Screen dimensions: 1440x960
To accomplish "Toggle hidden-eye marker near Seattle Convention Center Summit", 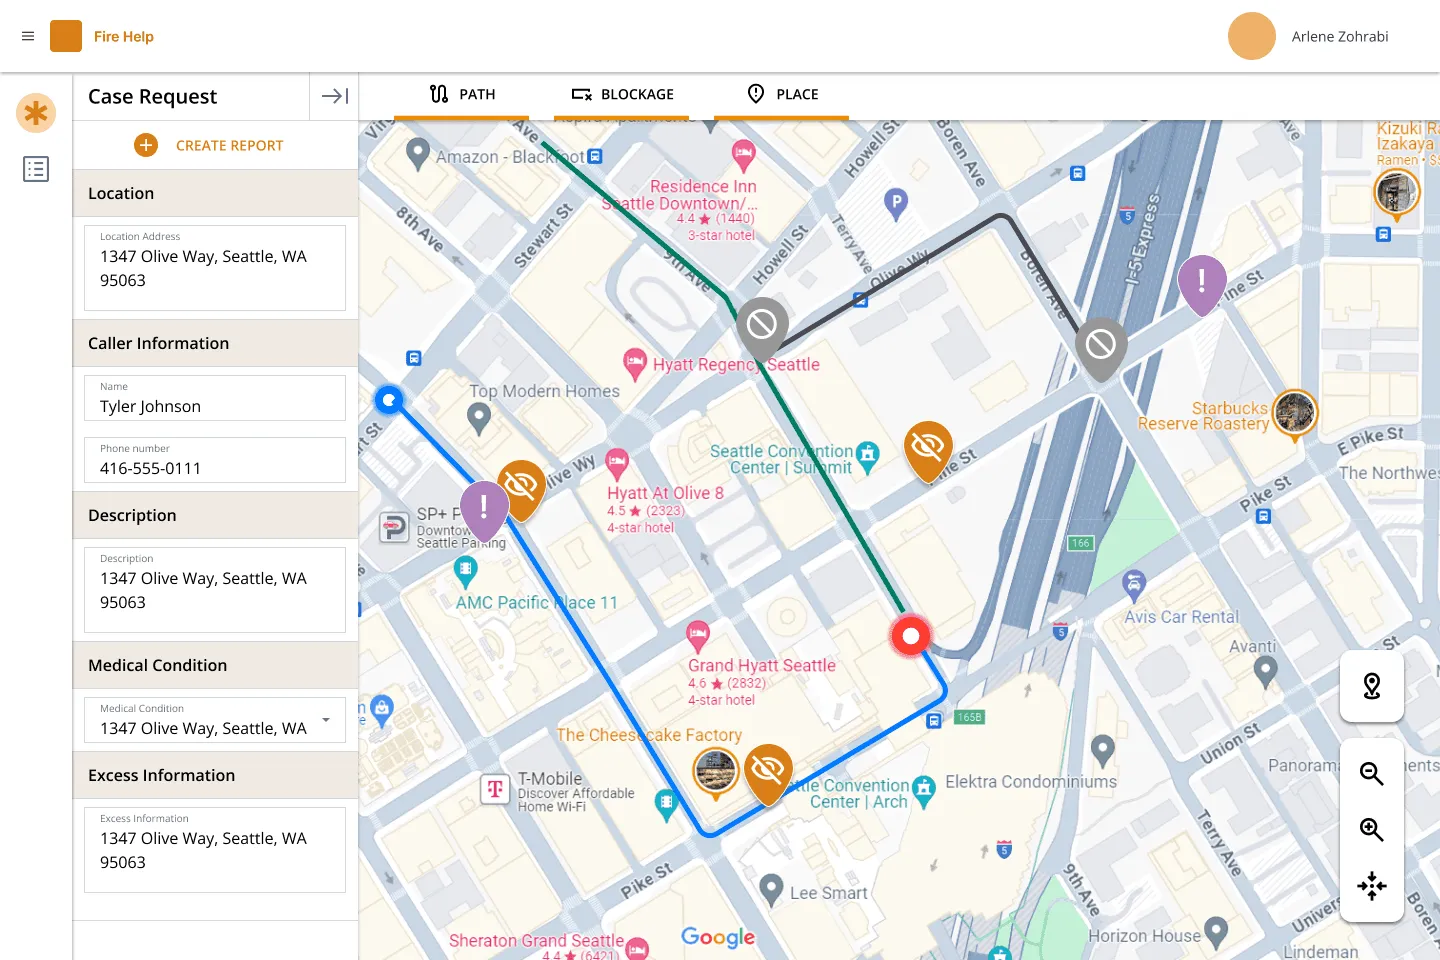I will click(928, 450).
